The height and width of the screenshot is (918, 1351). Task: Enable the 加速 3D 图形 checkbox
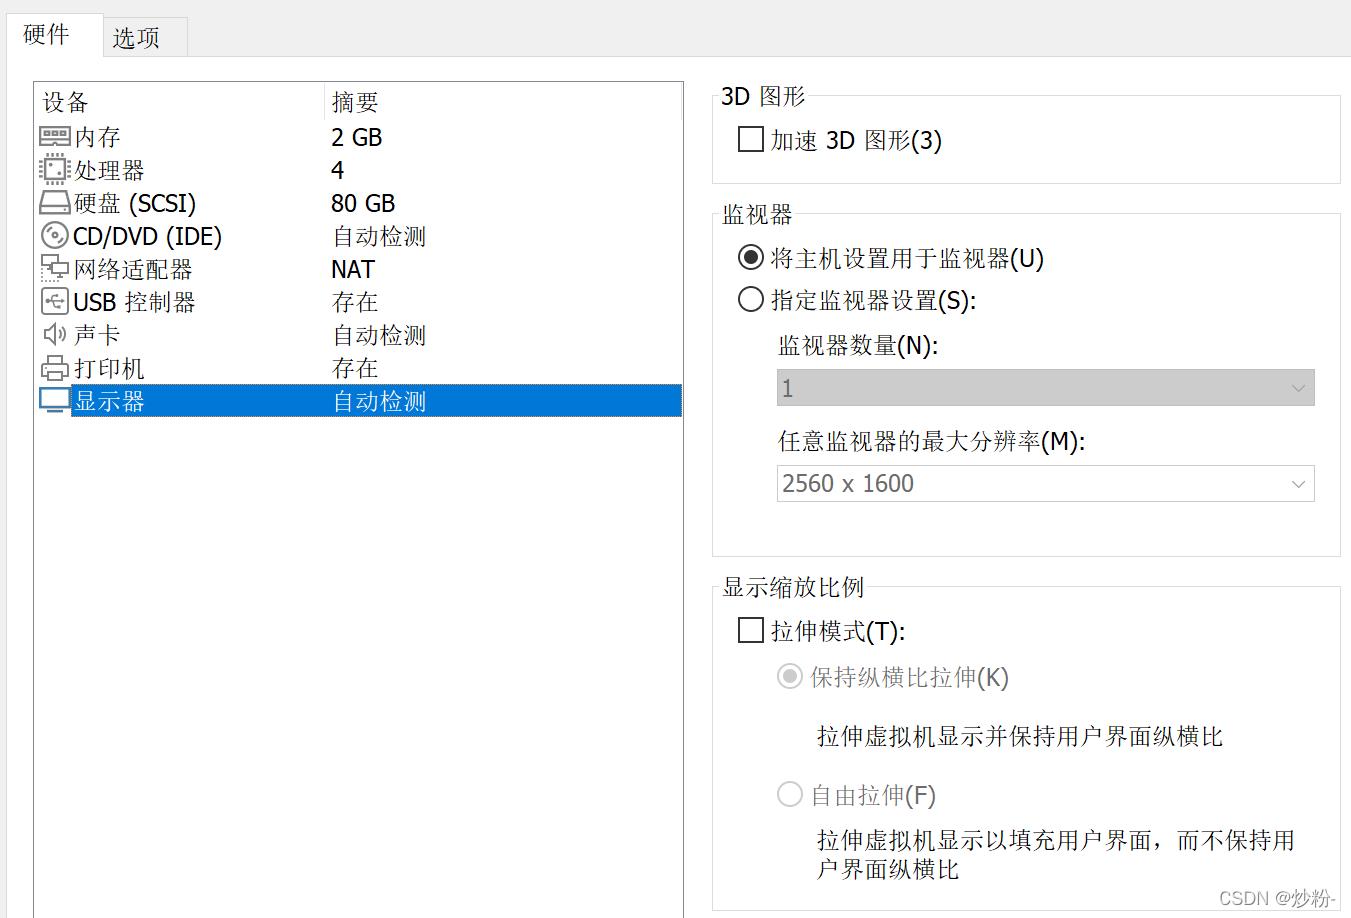point(751,139)
